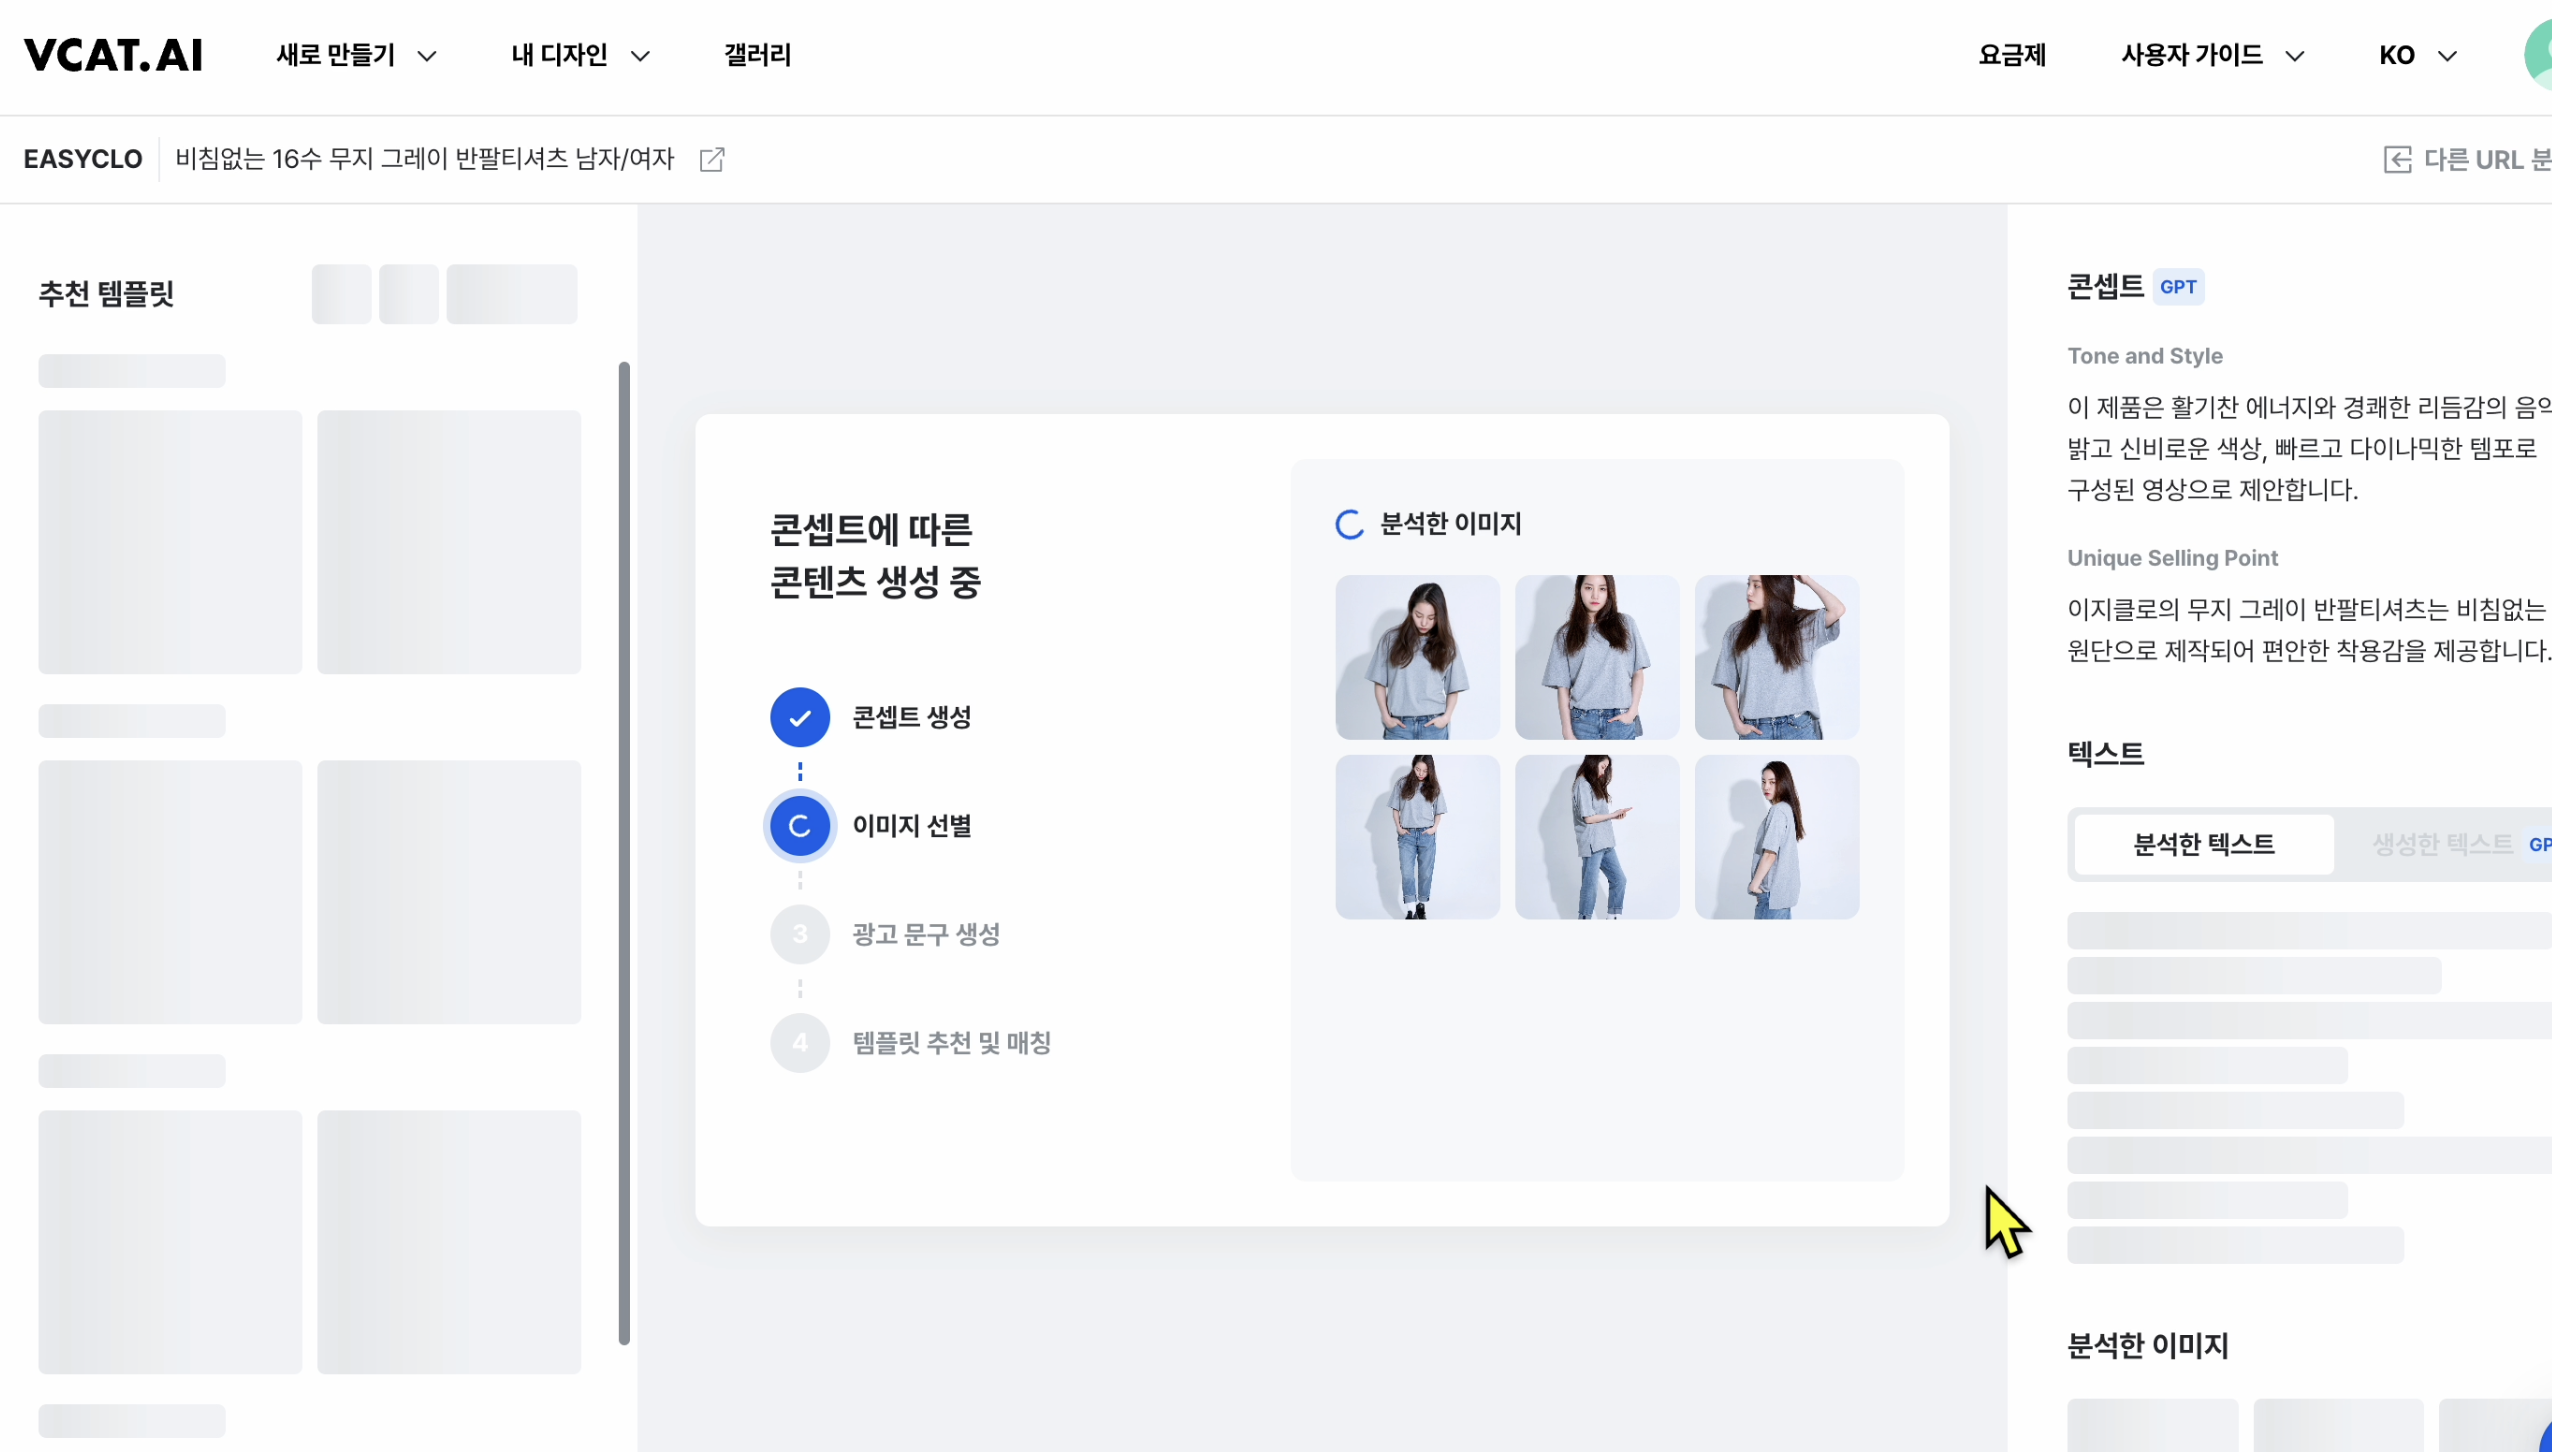This screenshot has width=2552, height=1452.
Task: Click the 템플릿 추천 및 매칭 step label
Action: [x=951, y=1043]
